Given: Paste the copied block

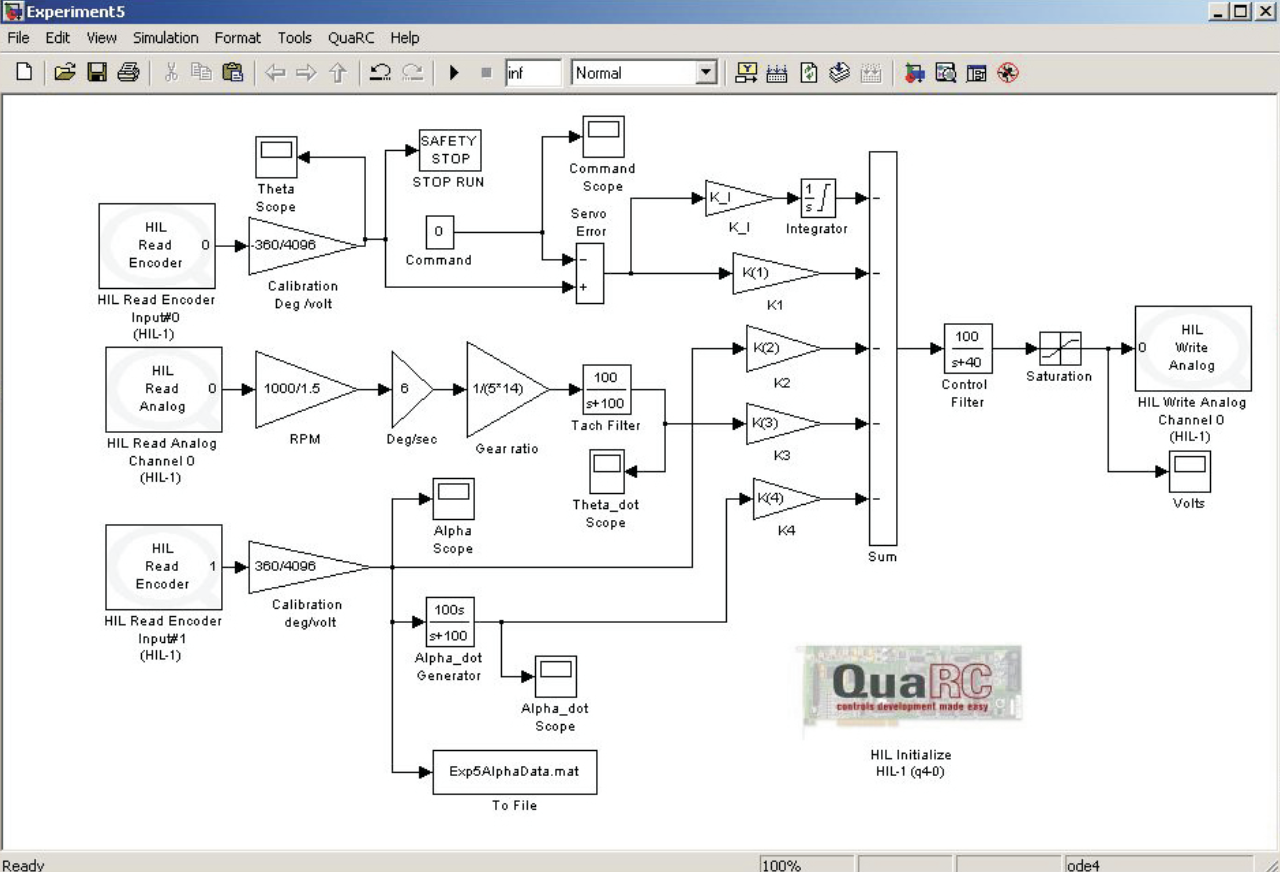Looking at the screenshot, I should 232,72.
